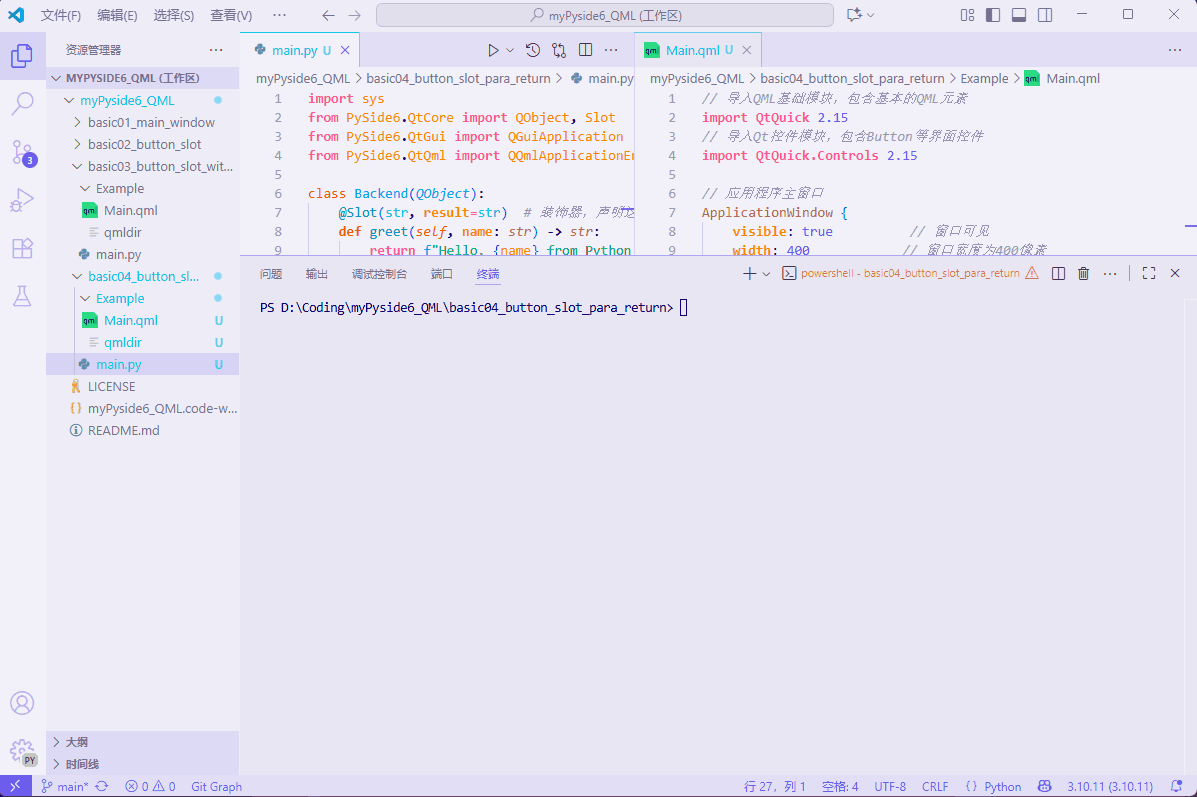Image resolution: width=1197 pixels, height=797 pixels.
Task: Click the myPyside6_QML command center search box
Action: pyautogui.click(x=605, y=15)
